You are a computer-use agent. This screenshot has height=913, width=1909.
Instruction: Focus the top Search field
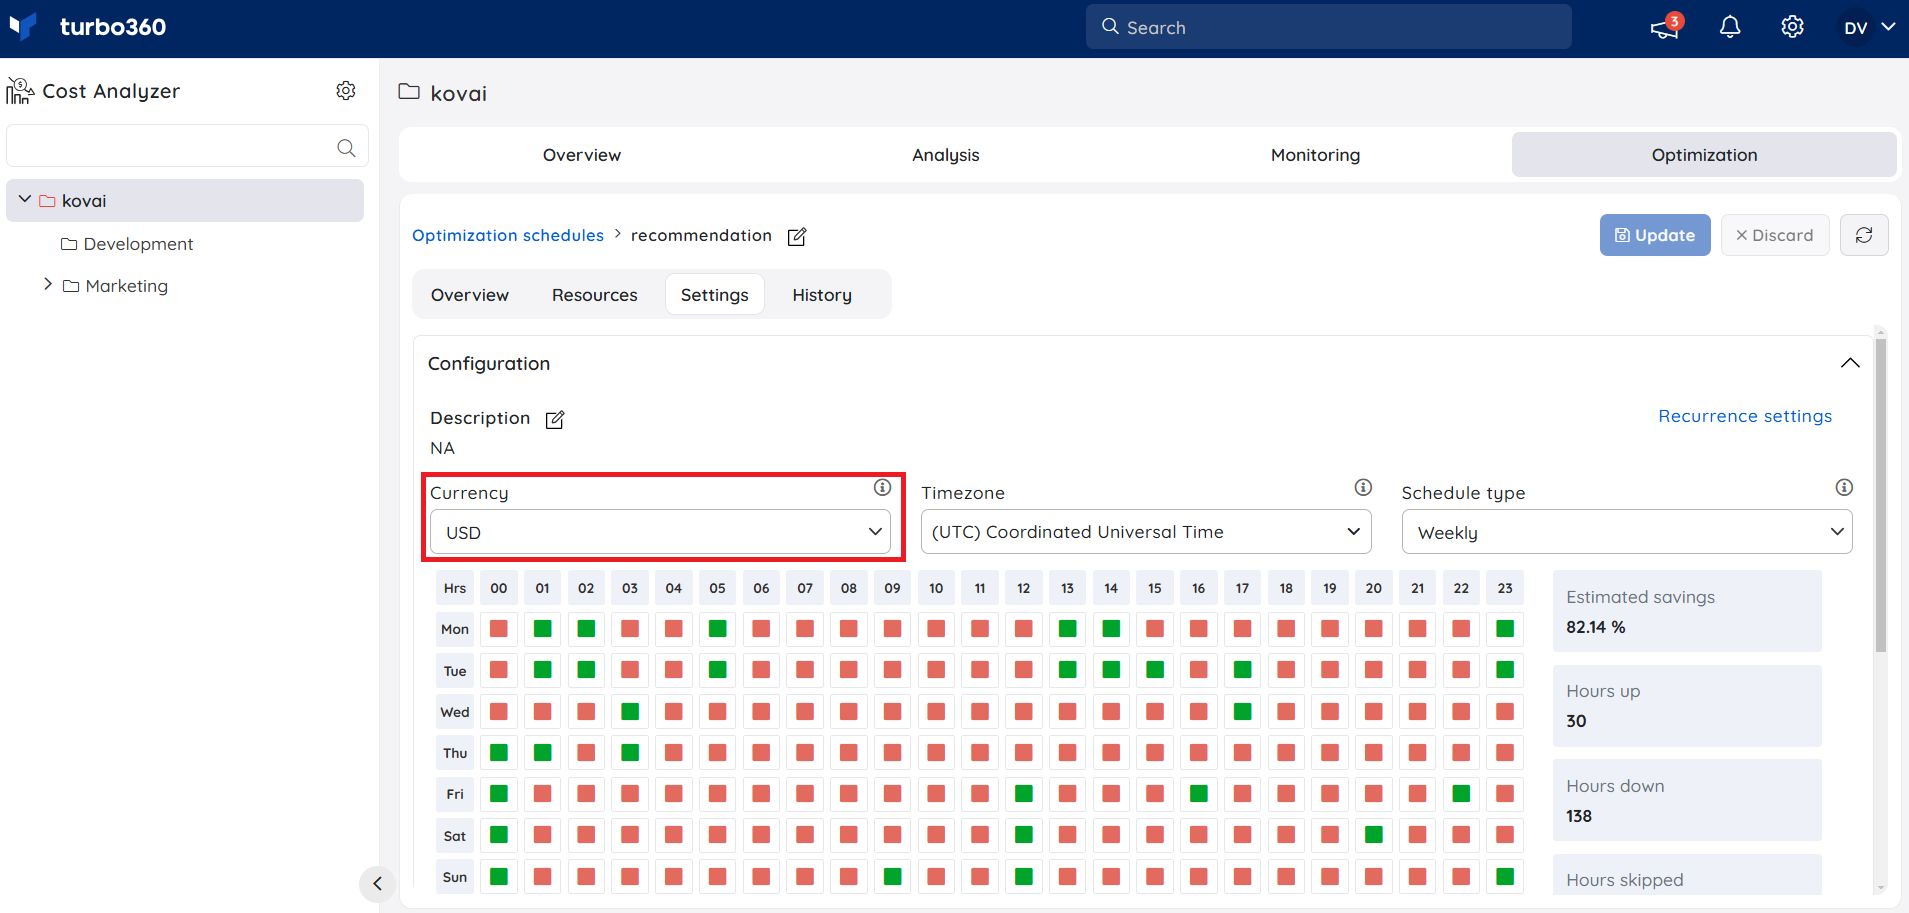point(1329,27)
